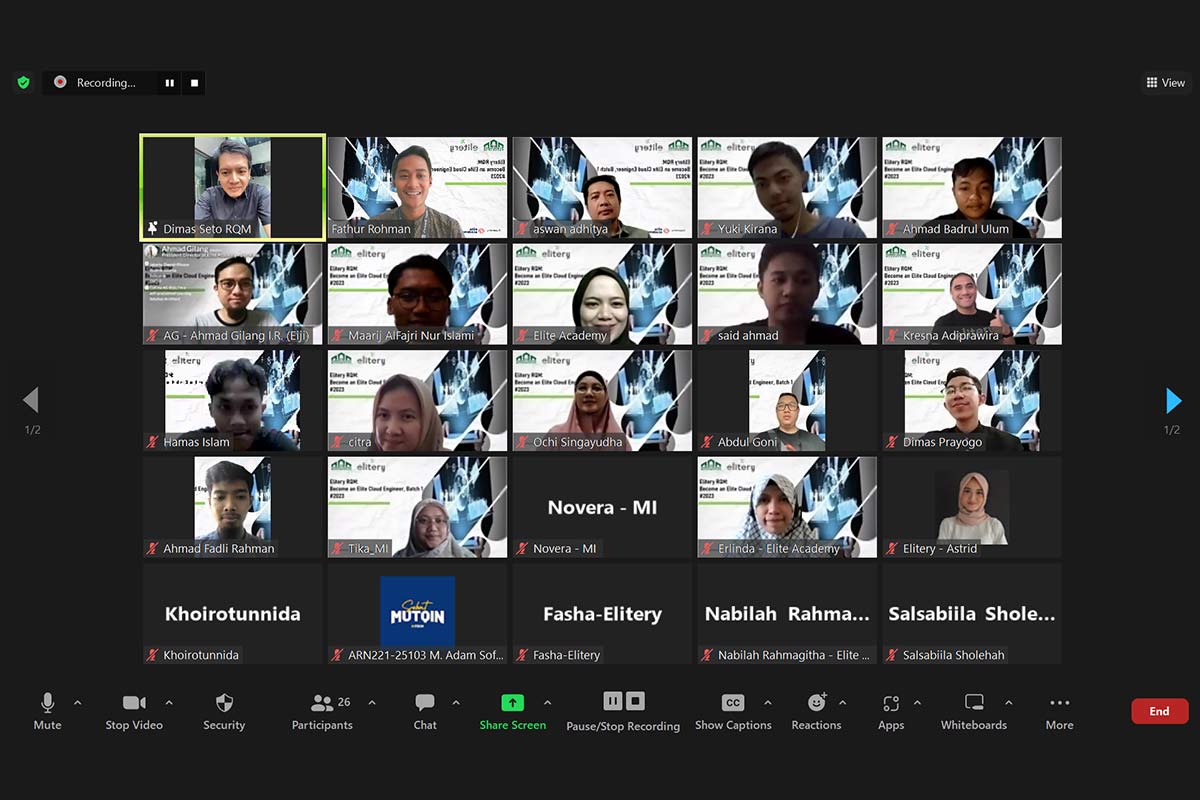Open Whiteboards from toolbar
The width and height of the screenshot is (1200, 800).
click(974, 703)
